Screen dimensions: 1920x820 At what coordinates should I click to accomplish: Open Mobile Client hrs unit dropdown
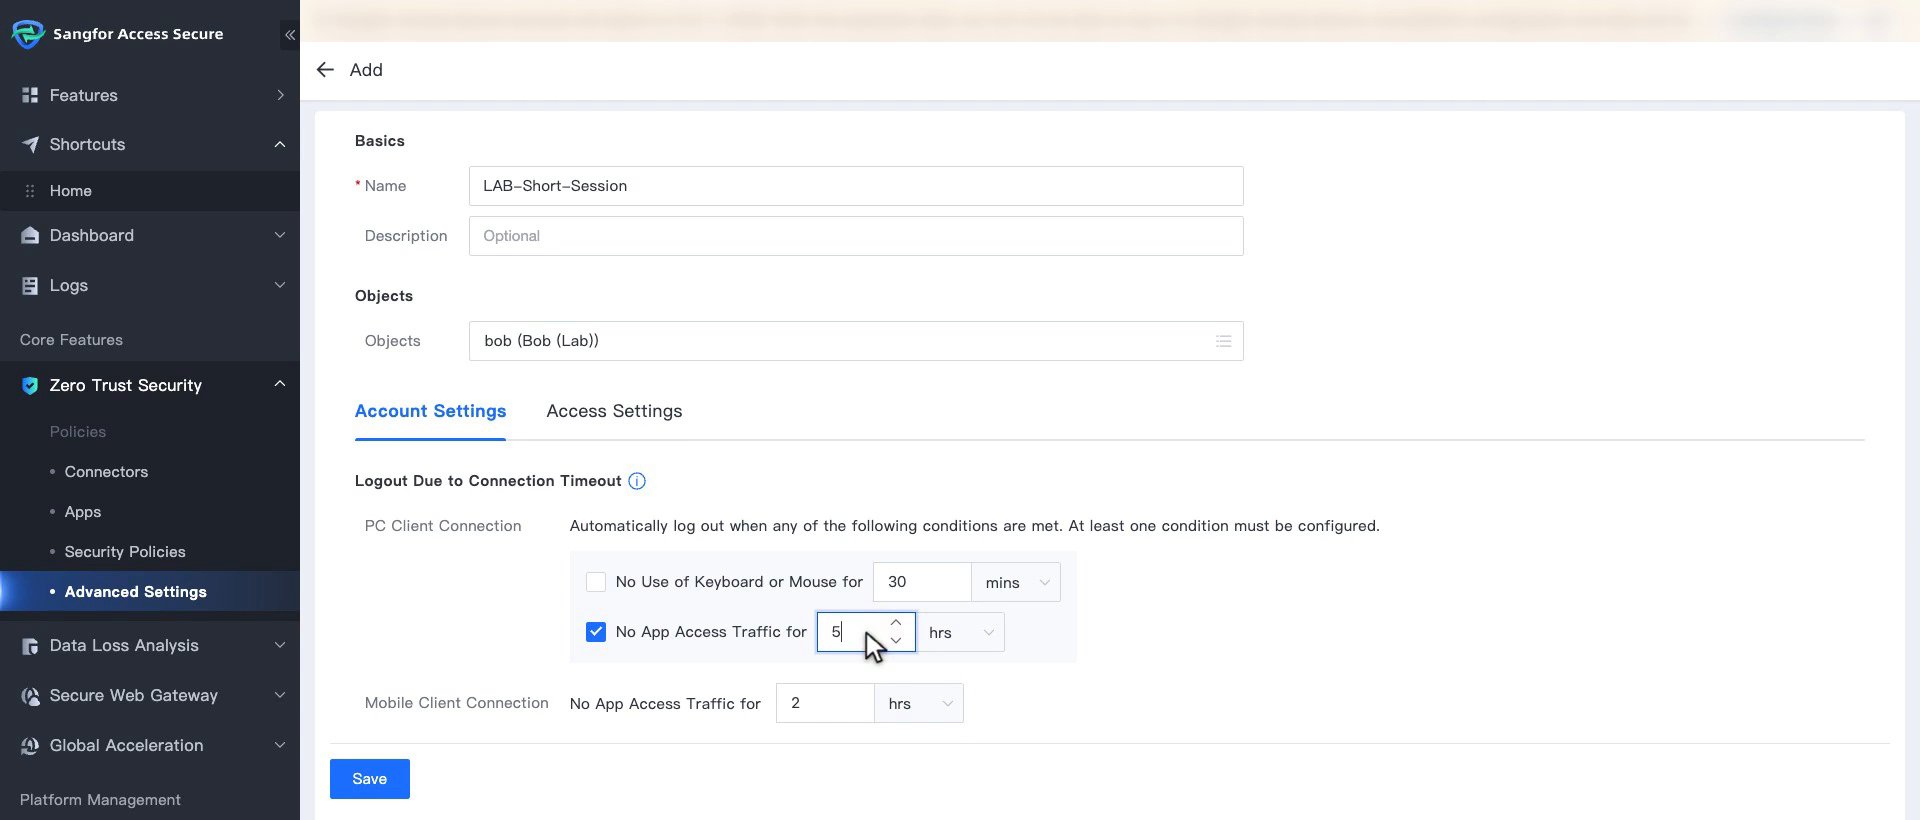click(x=919, y=703)
